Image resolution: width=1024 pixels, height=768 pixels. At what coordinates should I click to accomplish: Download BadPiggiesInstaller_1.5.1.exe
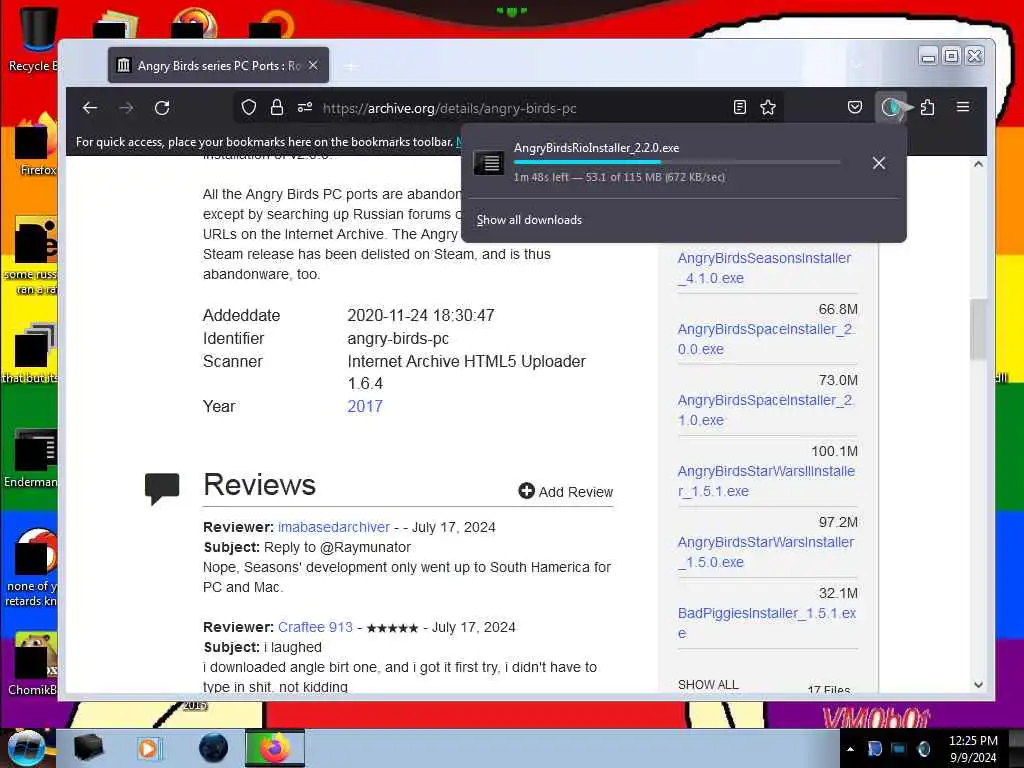(x=767, y=623)
